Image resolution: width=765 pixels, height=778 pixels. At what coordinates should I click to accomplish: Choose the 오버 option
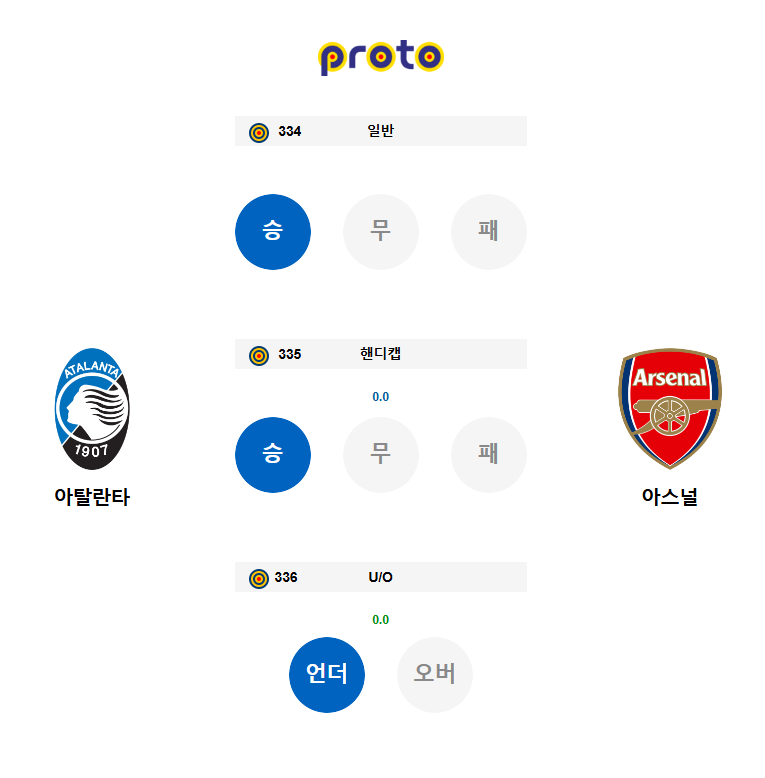point(435,675)
